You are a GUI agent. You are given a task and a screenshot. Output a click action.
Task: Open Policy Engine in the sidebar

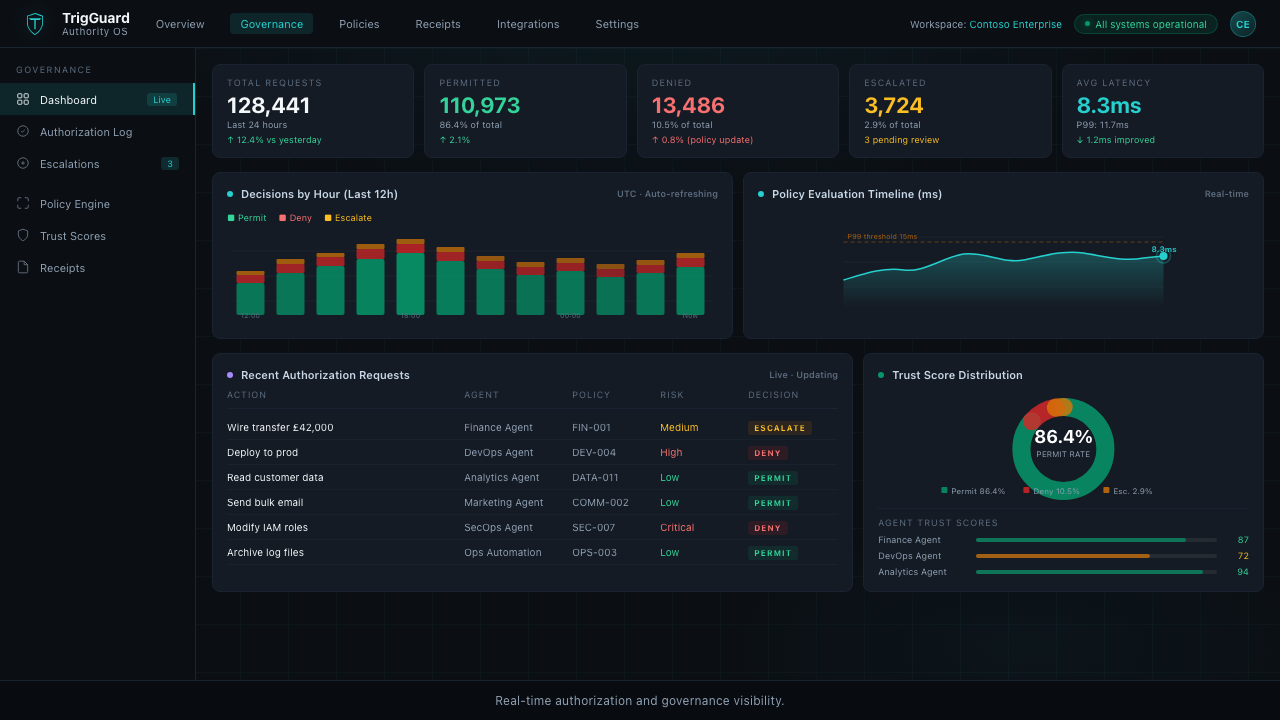click(x=97, y=204)
